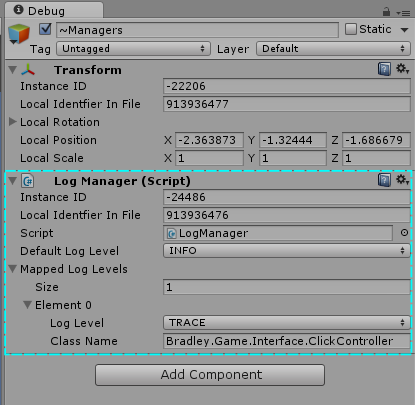
Task: Toggle the ~Managers active checkbox
Action: 45,29
